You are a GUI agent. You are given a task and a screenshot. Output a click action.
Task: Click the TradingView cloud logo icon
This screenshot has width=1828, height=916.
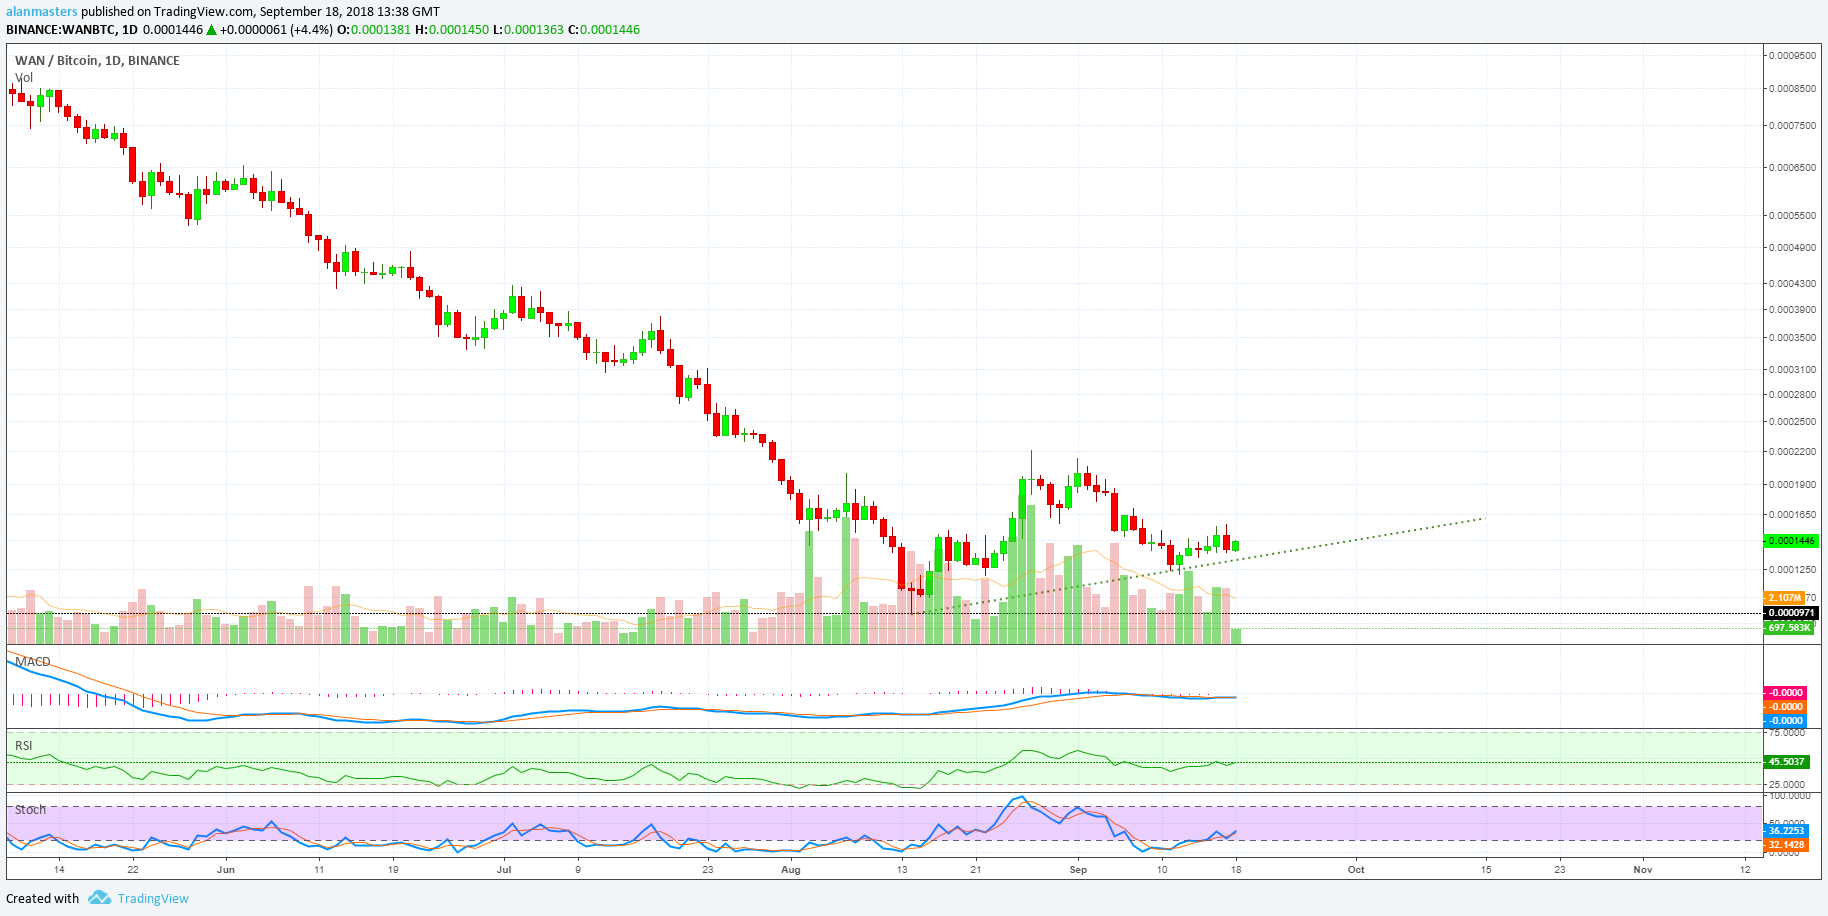pos(99,898)
